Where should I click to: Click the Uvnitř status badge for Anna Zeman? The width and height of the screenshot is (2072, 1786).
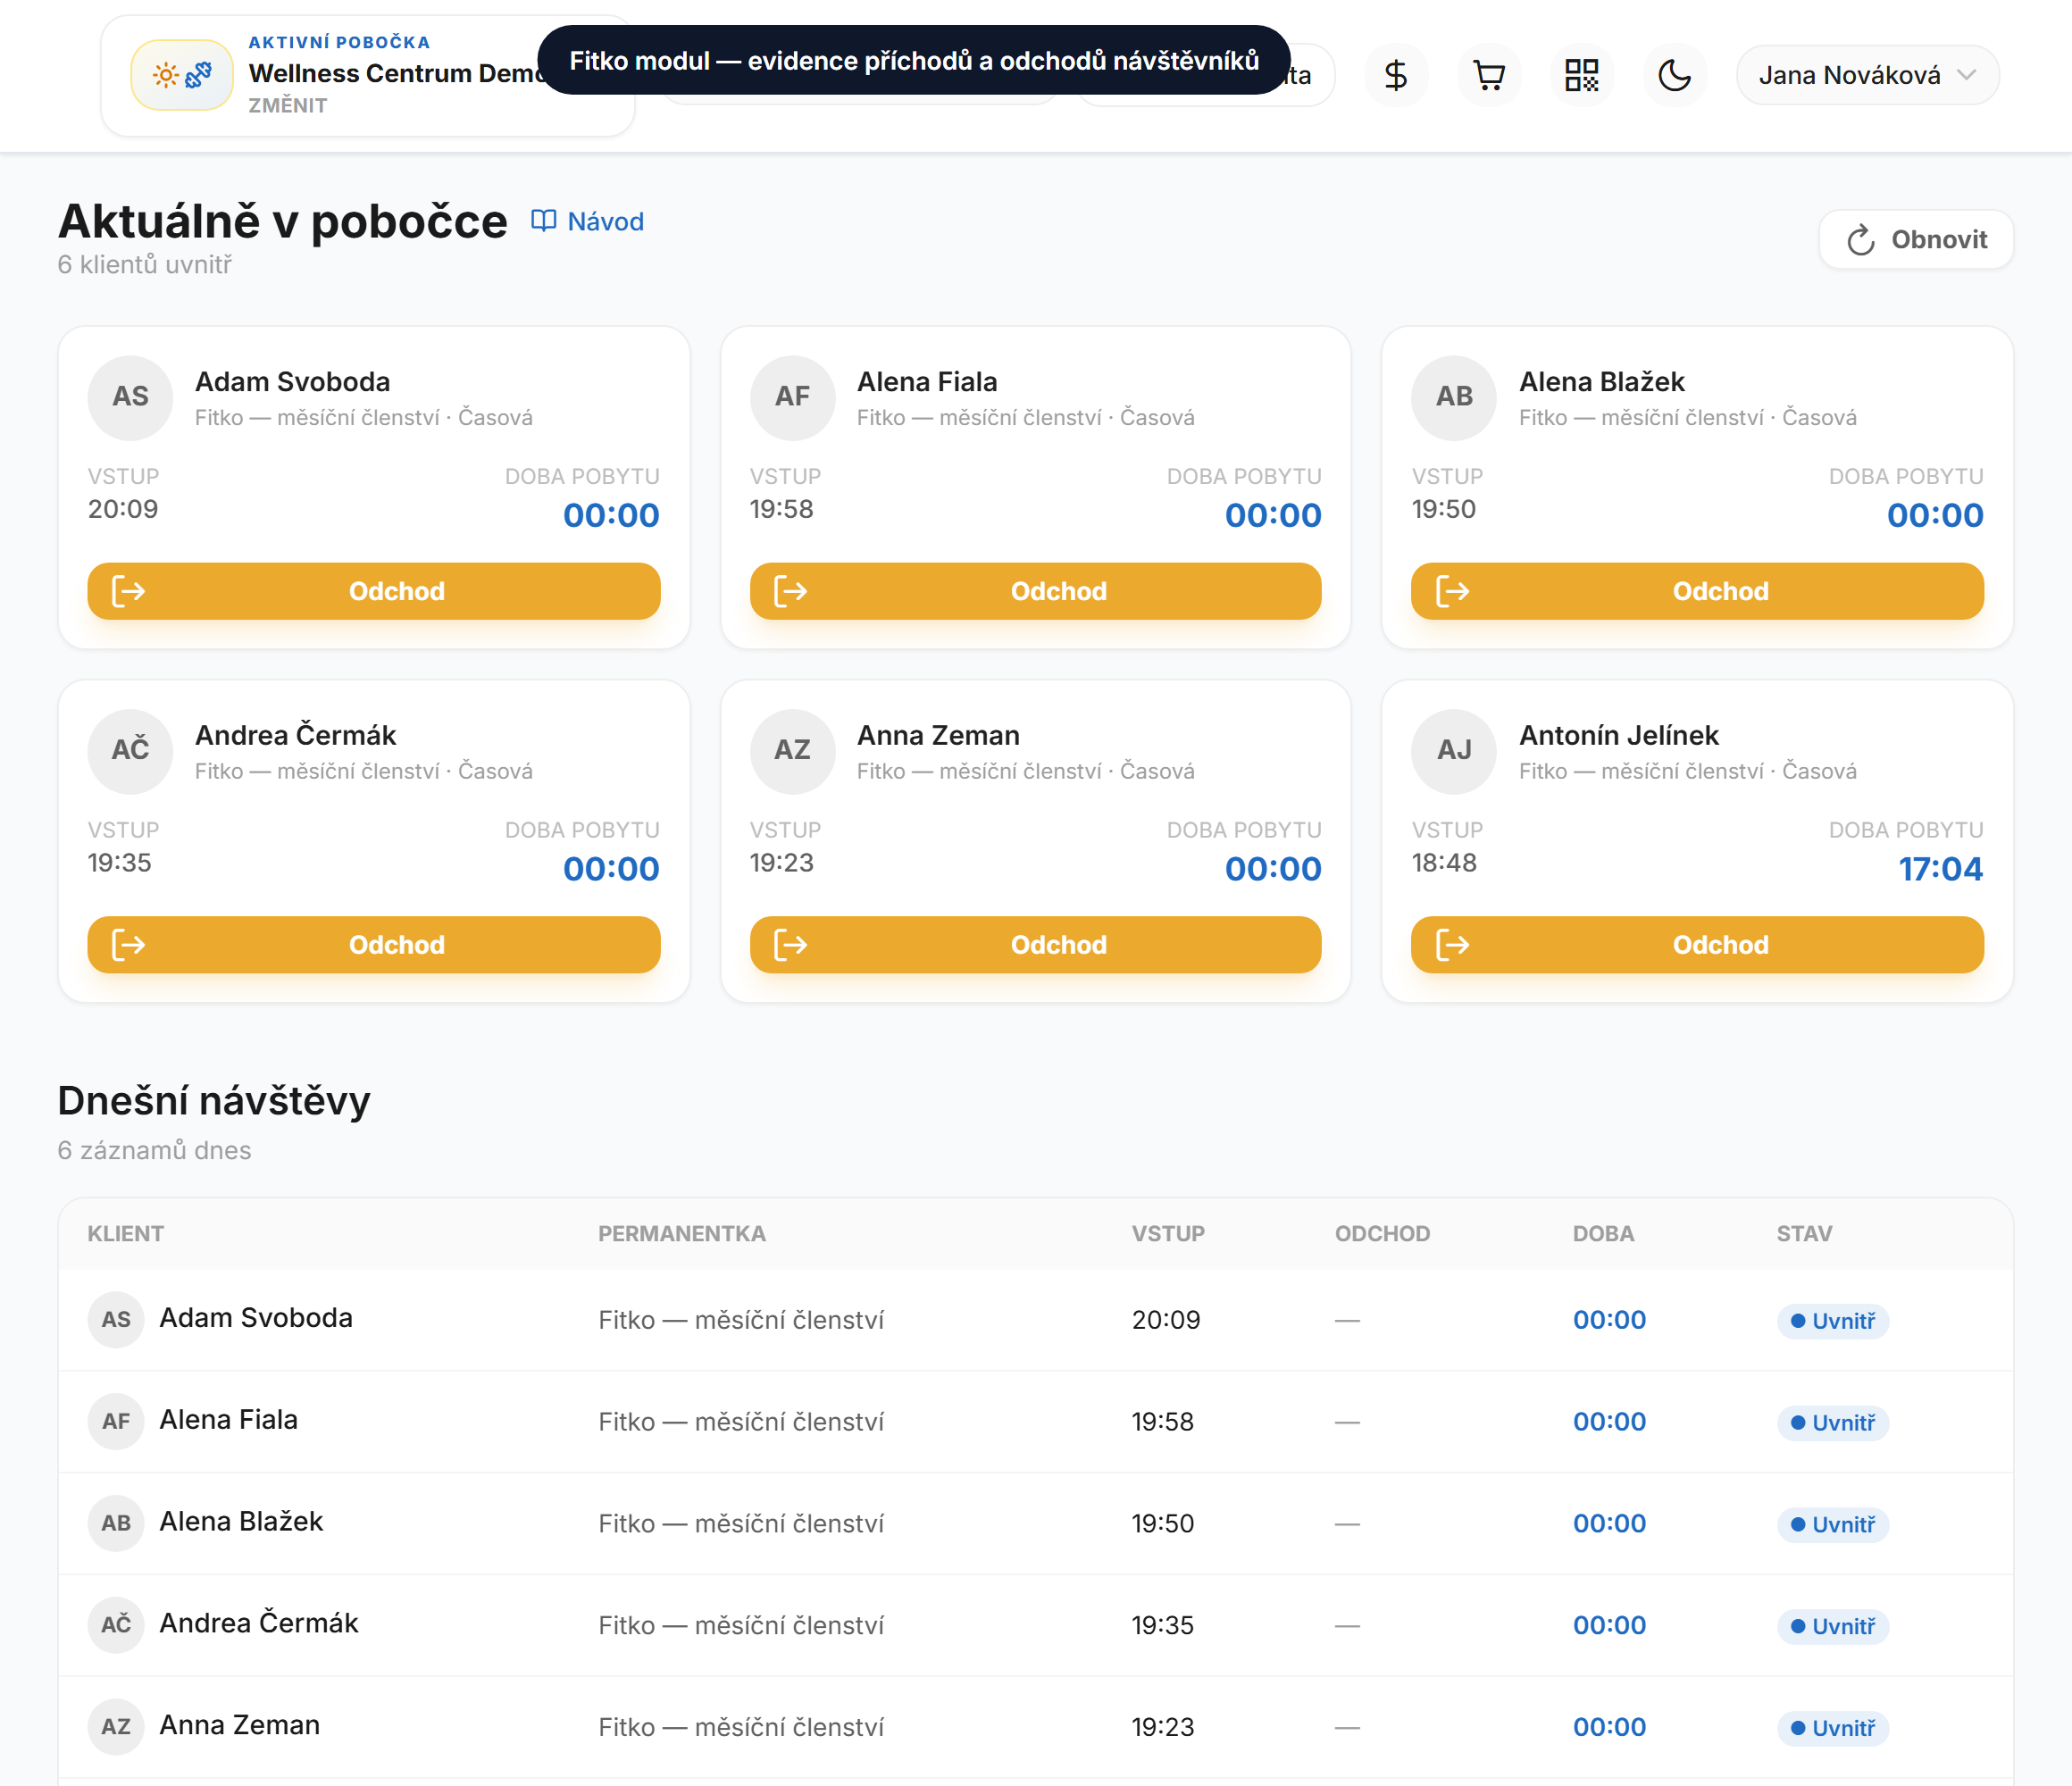(x=1832, y=1728)
